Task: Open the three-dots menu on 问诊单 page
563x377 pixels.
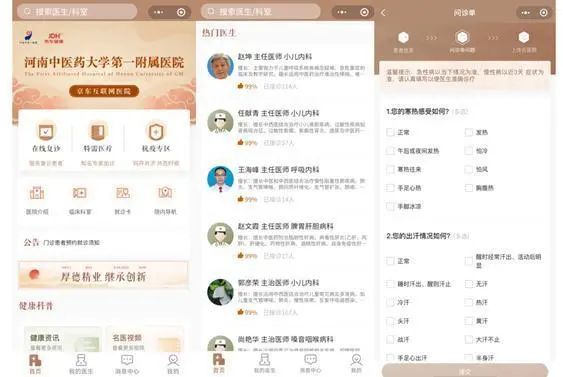Action: point(526,13)
